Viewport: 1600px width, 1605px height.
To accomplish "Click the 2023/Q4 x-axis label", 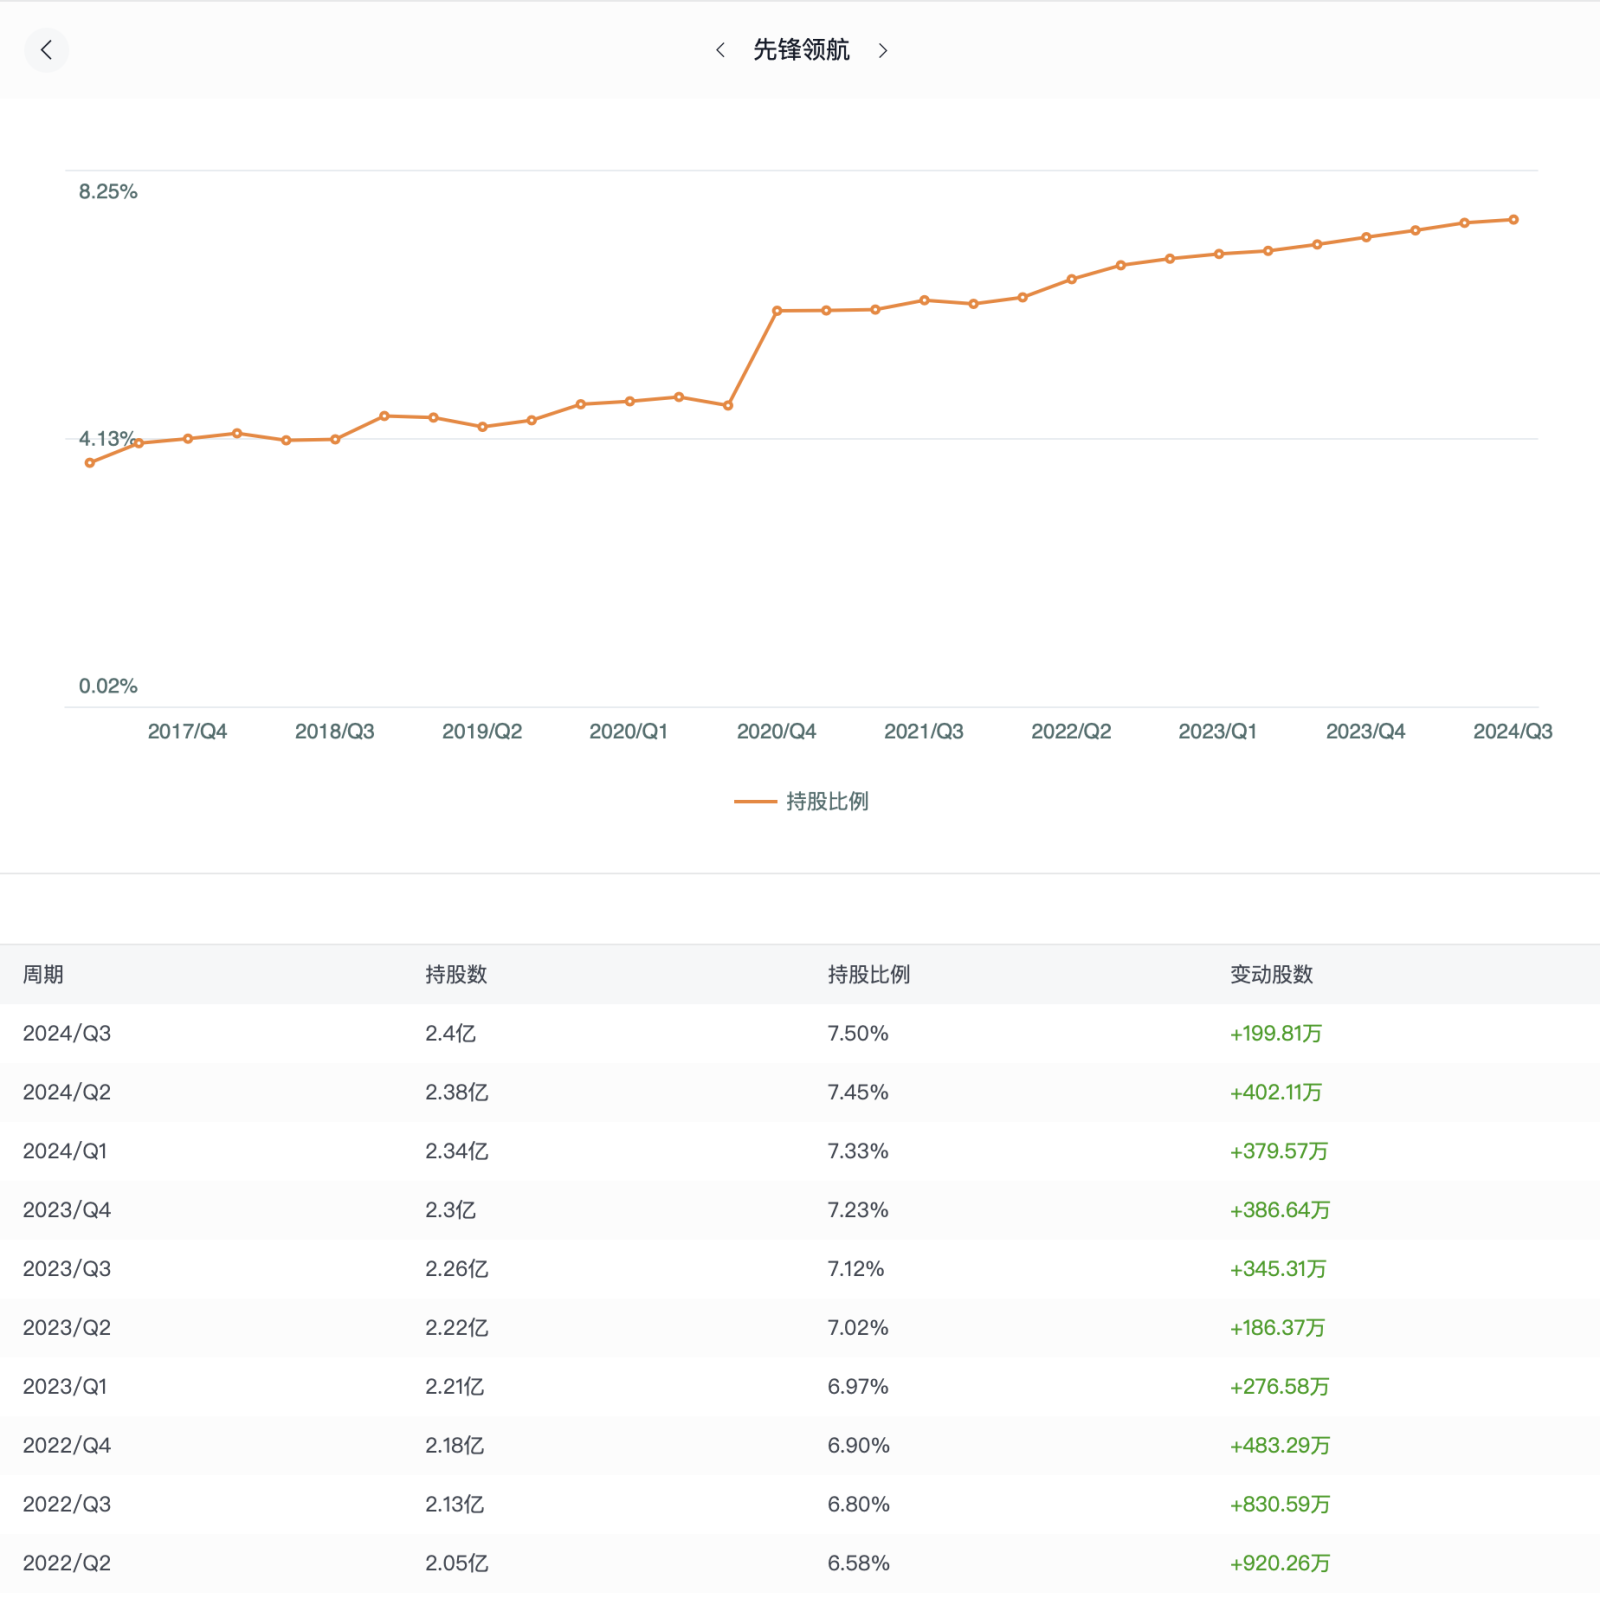I will click(x=1365, y=731).
